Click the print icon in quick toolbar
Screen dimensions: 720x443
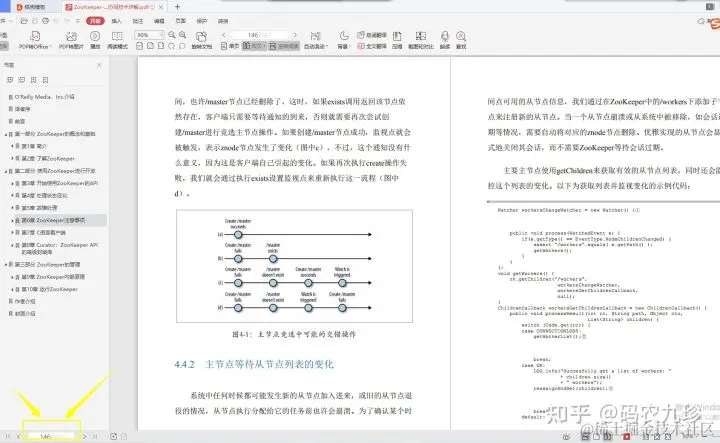tap(45, 21)
